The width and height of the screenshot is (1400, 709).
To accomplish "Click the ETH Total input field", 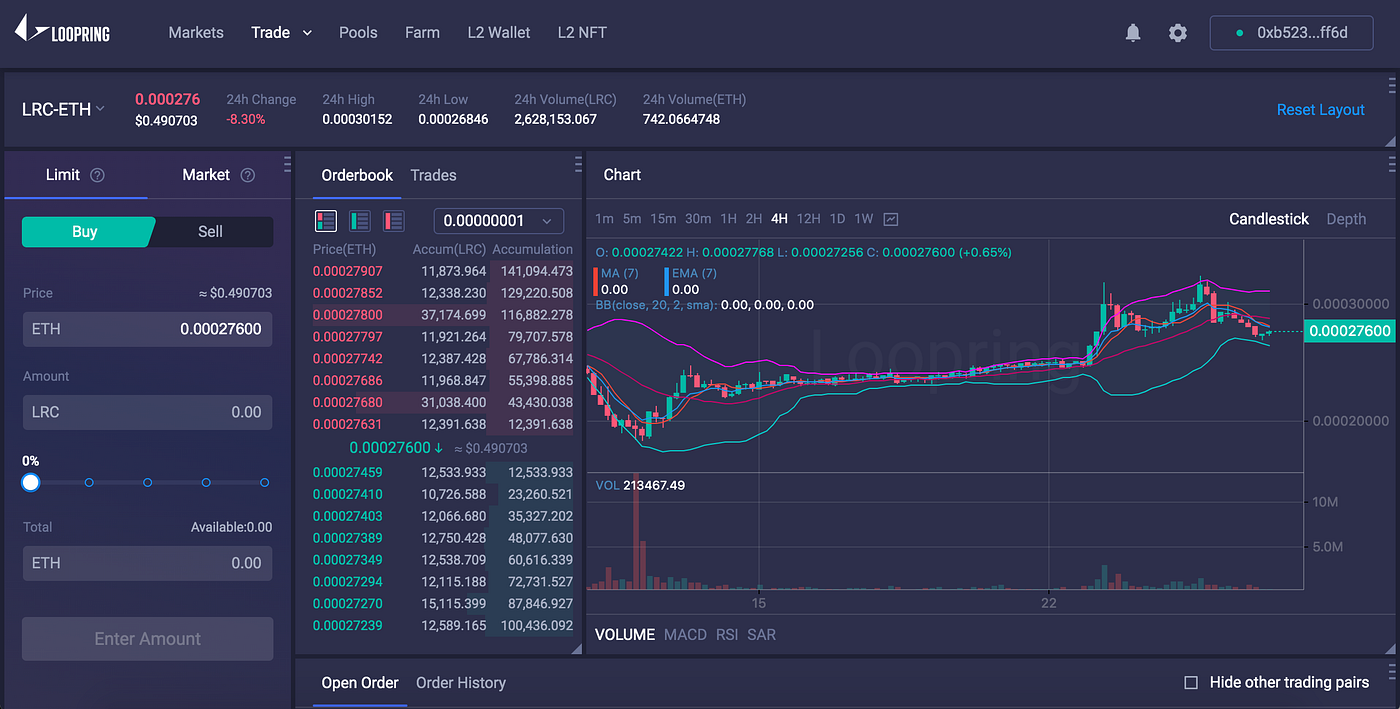I will point(147,563).
